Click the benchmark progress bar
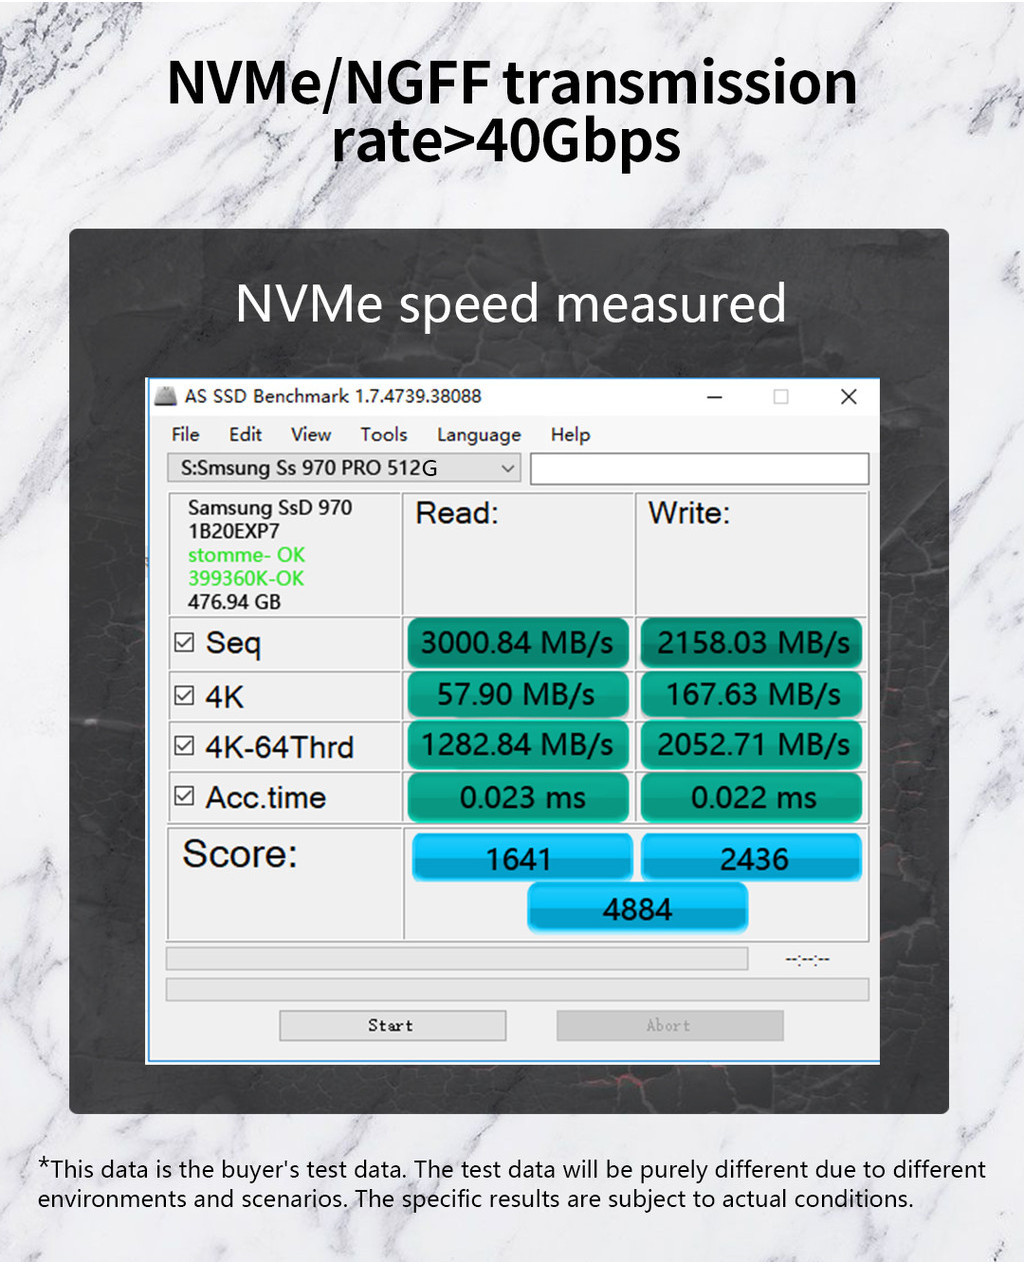Viewport: 1024px width, 1264px height. (458, 958)
